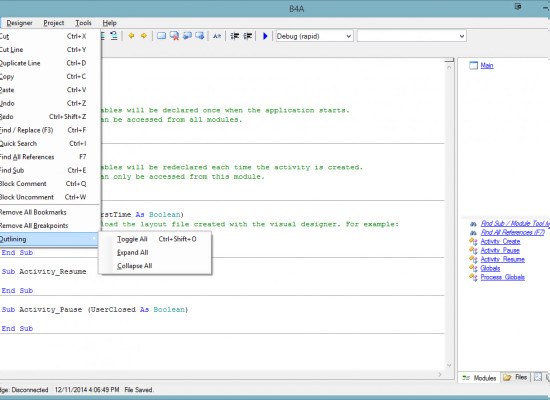Click the editor vertical scrollbar up arrow

click(449, 66)
